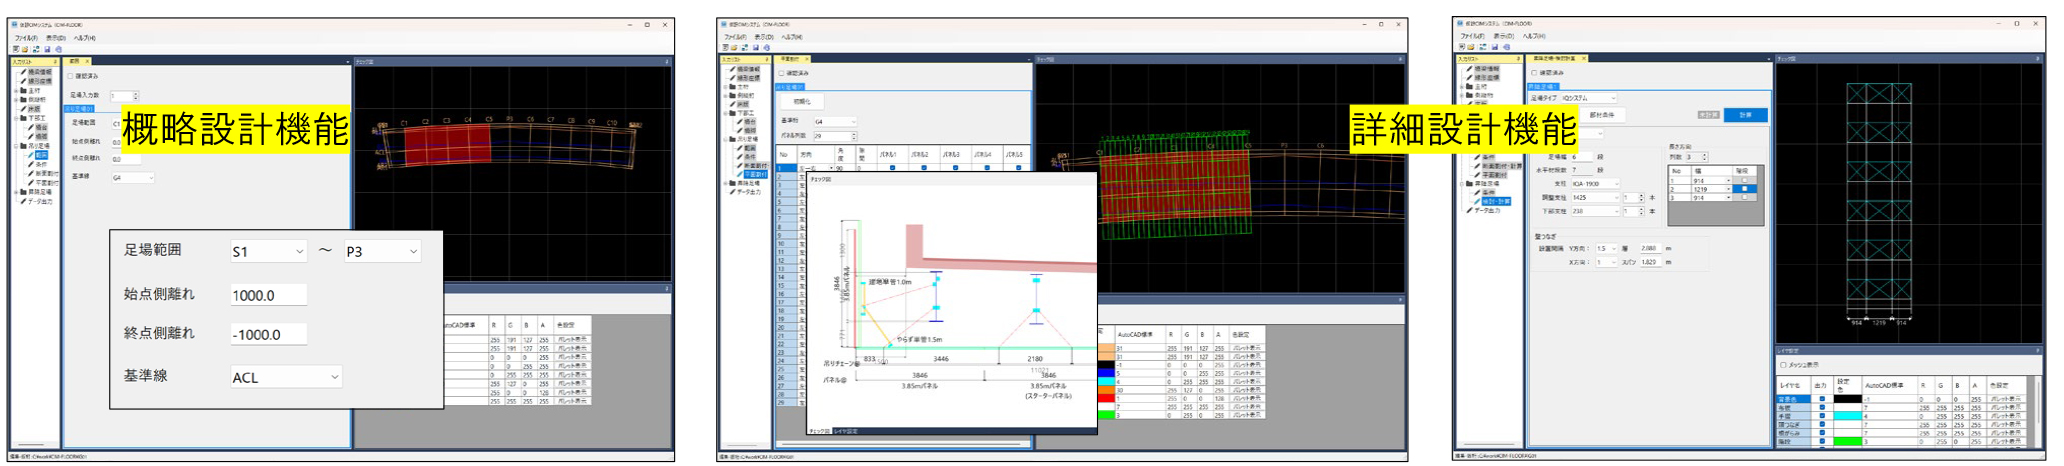Select the データ出力 pencil item in the leftmost tree

pos(39,201)
